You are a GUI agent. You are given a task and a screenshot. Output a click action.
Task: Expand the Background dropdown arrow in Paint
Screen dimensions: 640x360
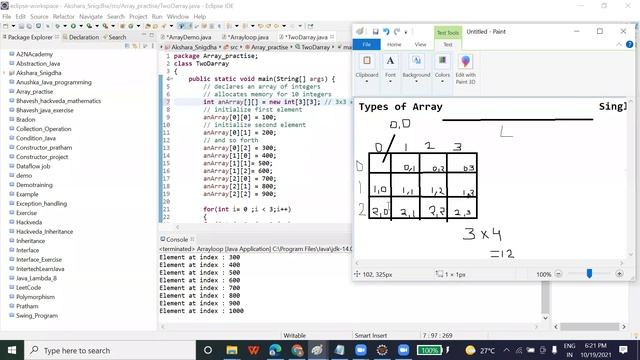(416, 82)
